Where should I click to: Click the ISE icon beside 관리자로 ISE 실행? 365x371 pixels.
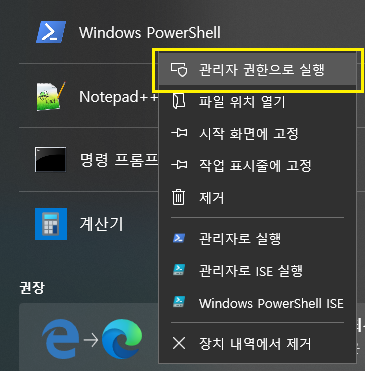tap(179, 270)
